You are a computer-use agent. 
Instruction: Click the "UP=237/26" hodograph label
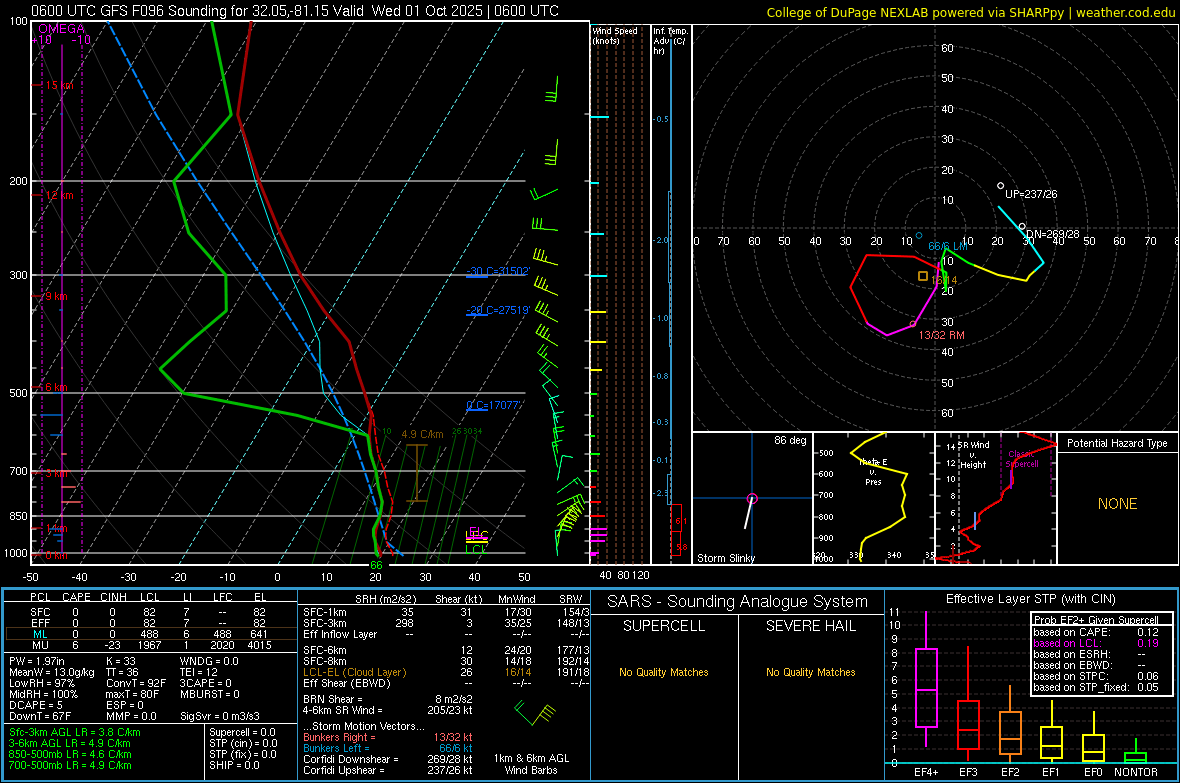point(1031,194)
